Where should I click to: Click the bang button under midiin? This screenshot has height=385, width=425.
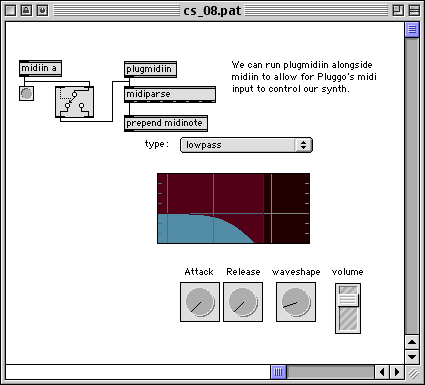click(x=26, y=93)
